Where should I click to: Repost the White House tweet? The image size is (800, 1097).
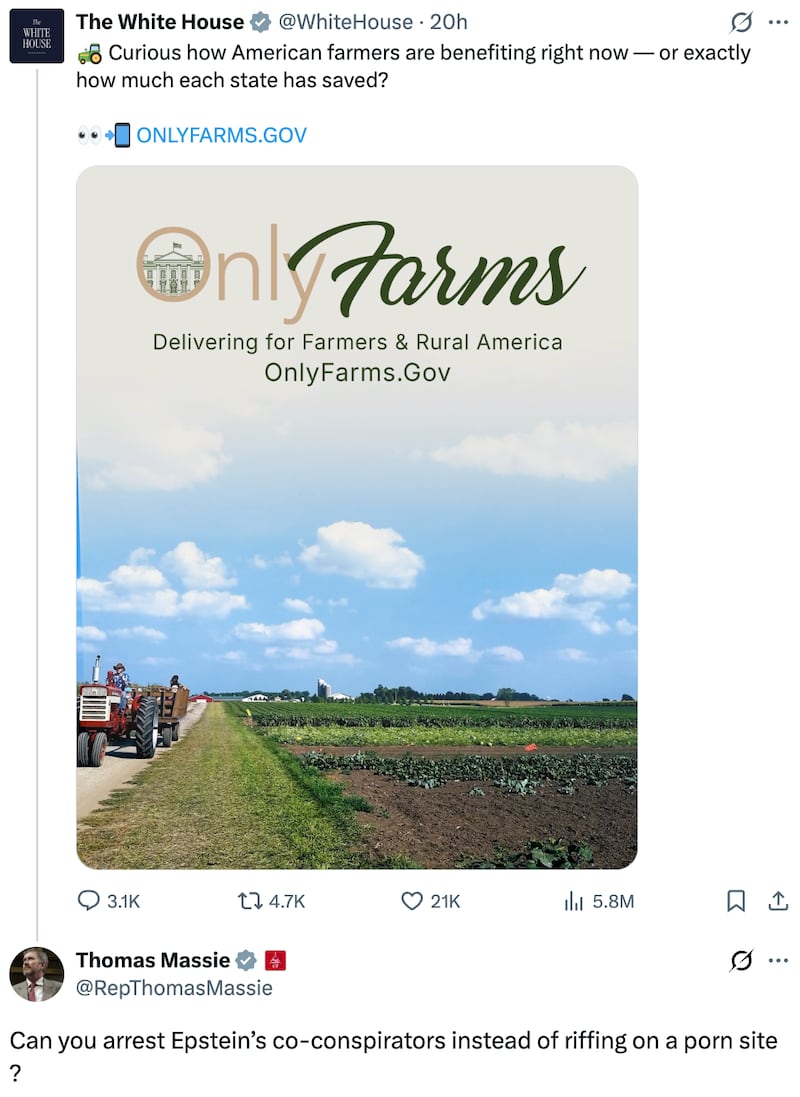coord(246,901)
